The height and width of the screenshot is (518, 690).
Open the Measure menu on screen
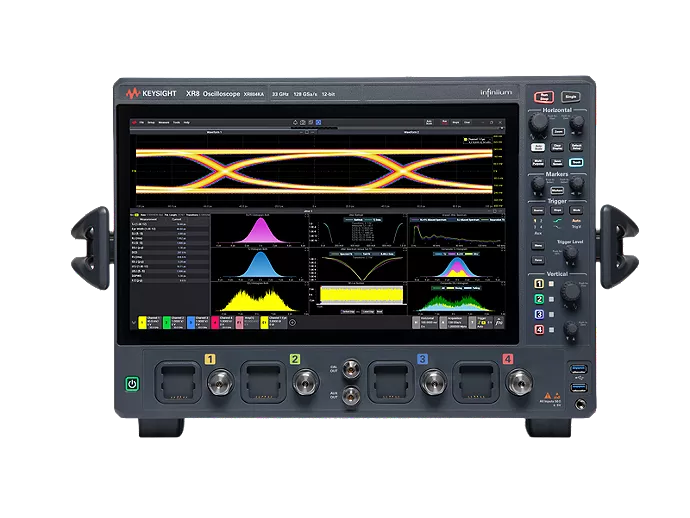(x=161, y=122)
